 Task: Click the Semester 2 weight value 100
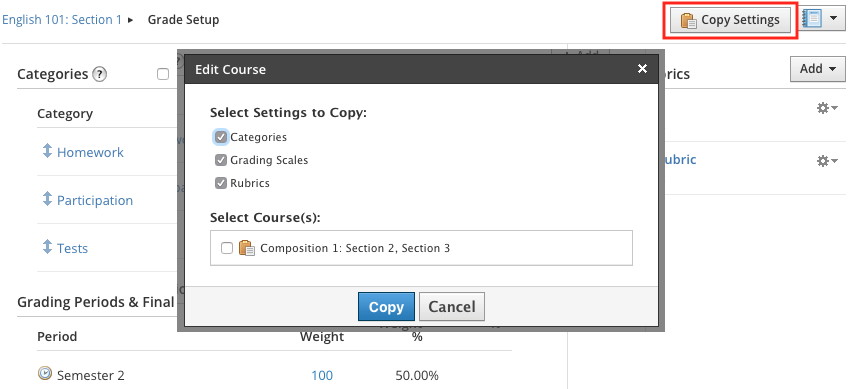pos(322,375)
